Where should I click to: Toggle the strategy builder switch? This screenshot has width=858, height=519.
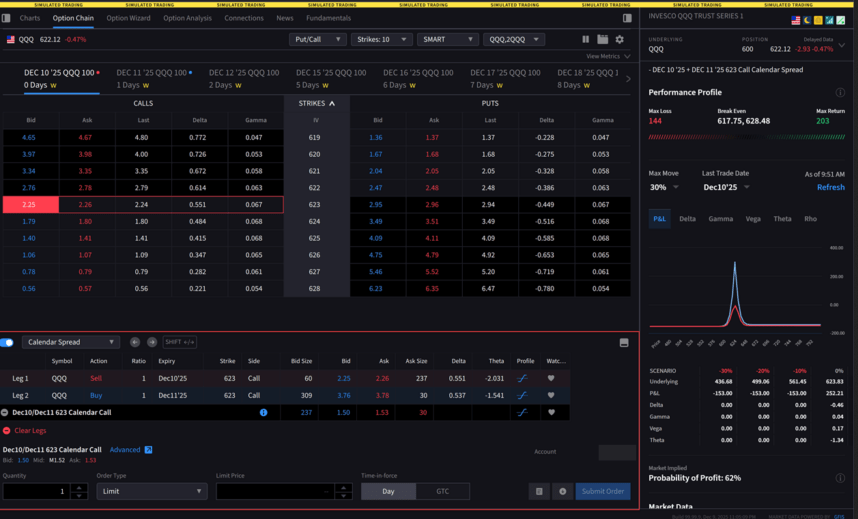coord(8,342)
